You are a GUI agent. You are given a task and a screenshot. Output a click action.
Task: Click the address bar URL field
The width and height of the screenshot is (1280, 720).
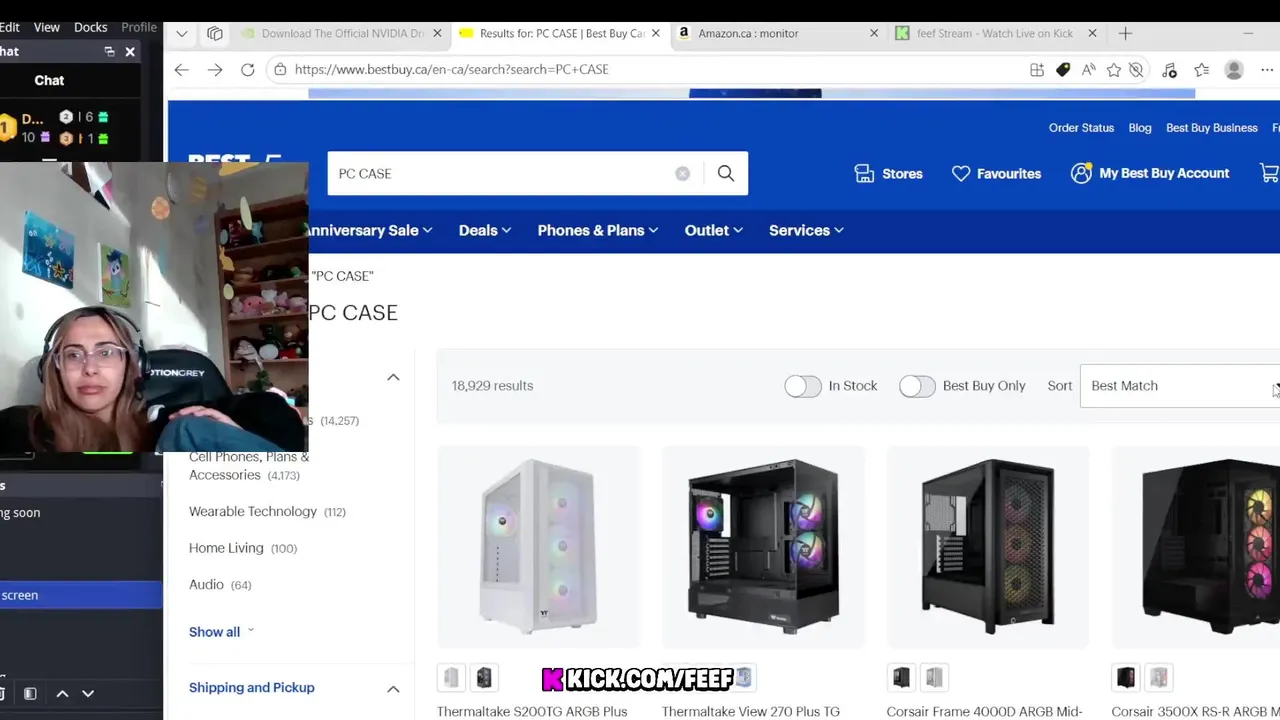(650, 69)
